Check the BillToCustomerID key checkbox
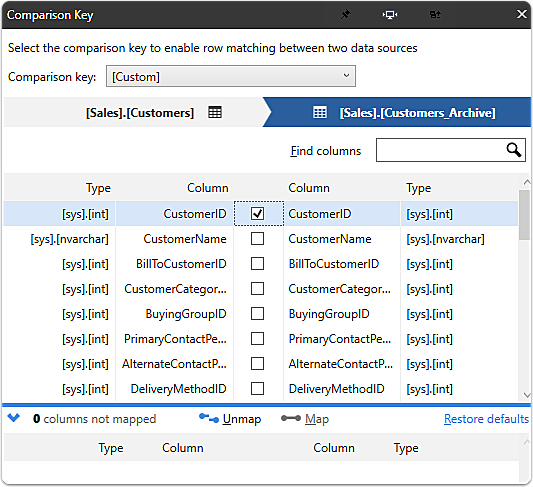Screen dimensions: 533x487 pos(257,264)
